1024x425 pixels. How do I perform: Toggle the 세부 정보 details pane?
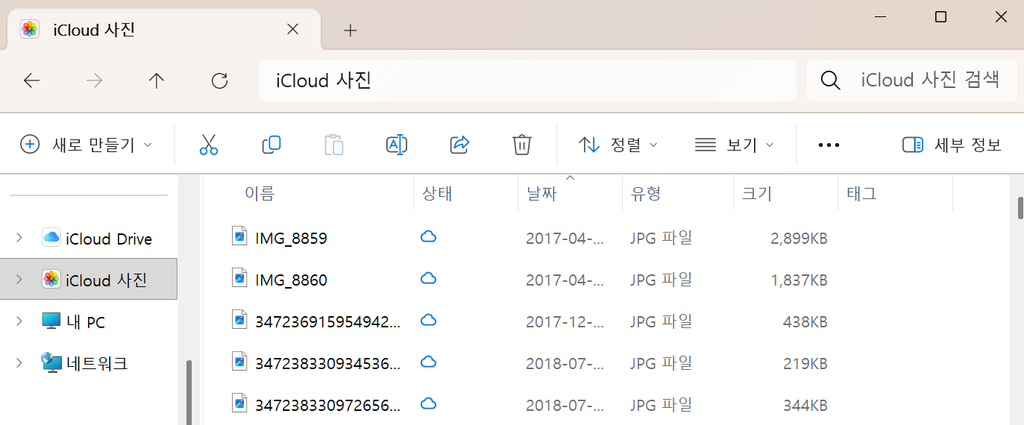click(952, 144)
